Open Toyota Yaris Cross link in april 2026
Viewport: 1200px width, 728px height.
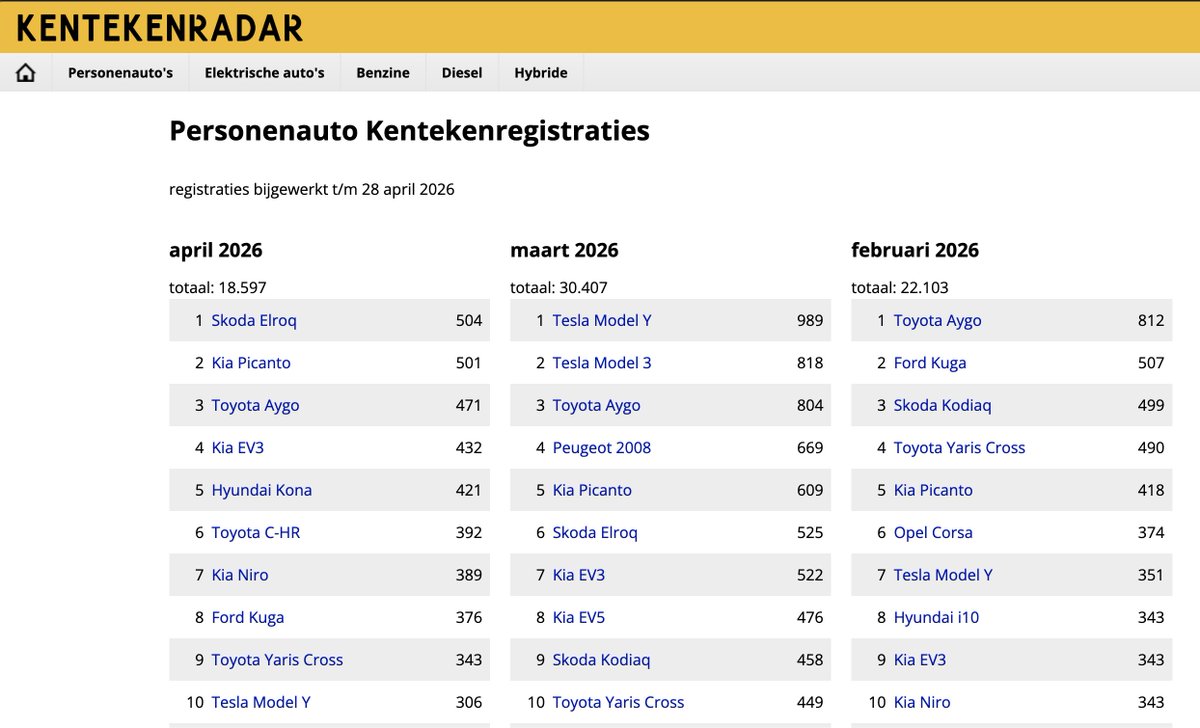tap(277, 660)
